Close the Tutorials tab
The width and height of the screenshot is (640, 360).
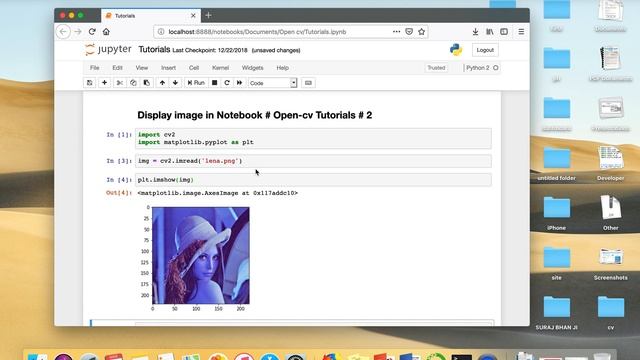coord(193,16)
